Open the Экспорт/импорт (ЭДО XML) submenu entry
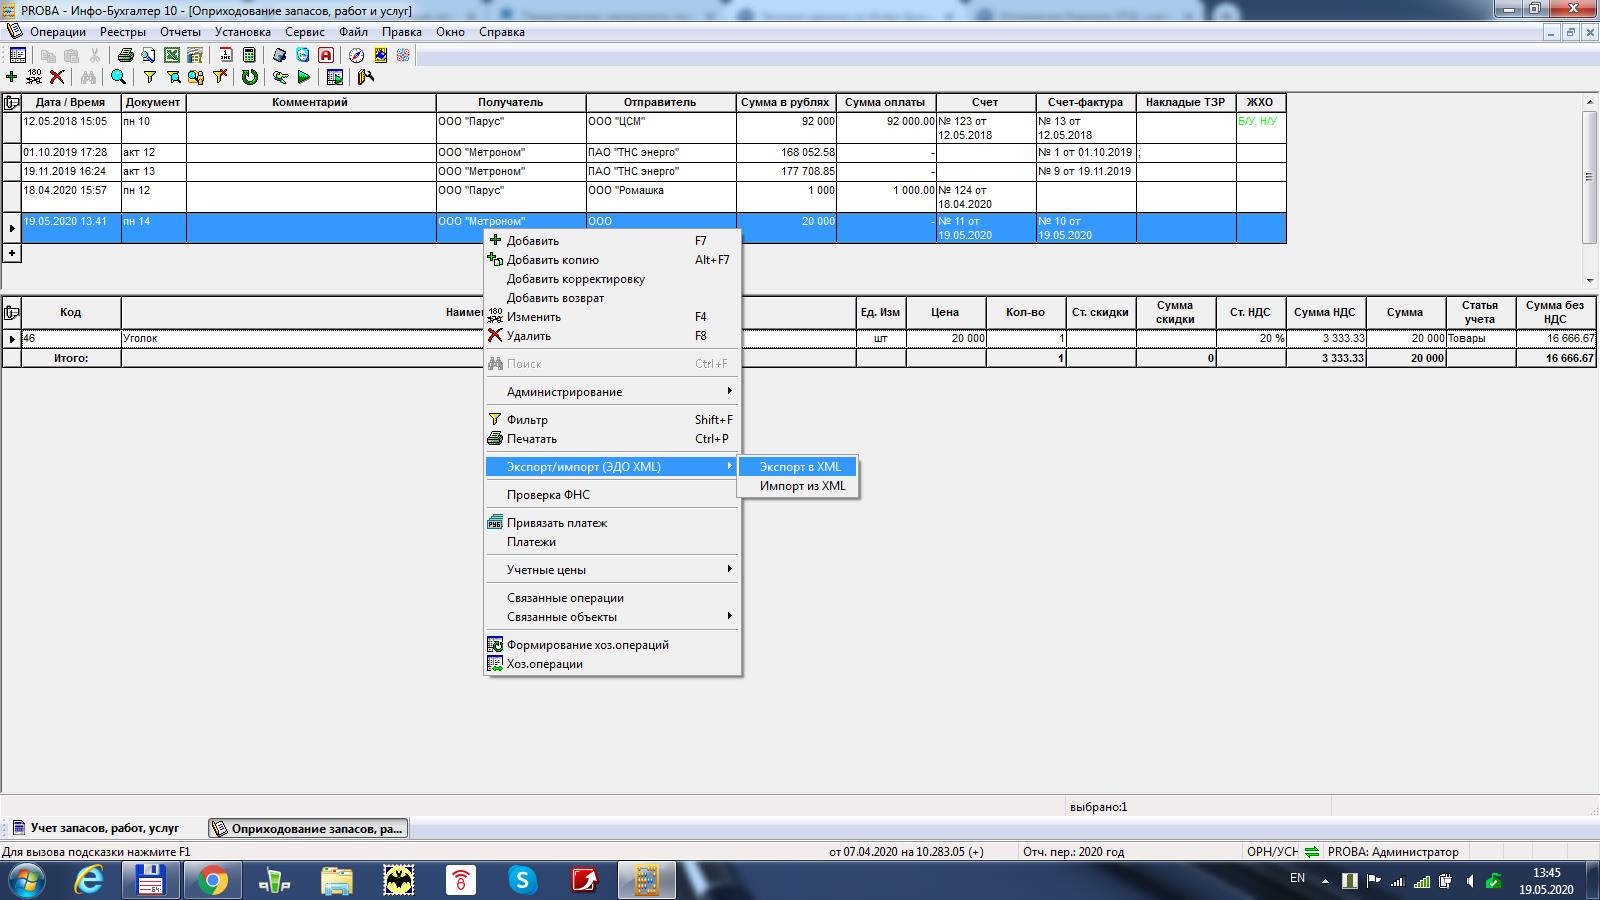The height and width of the screenshot is (900, 1600). [x=612, y=467]
